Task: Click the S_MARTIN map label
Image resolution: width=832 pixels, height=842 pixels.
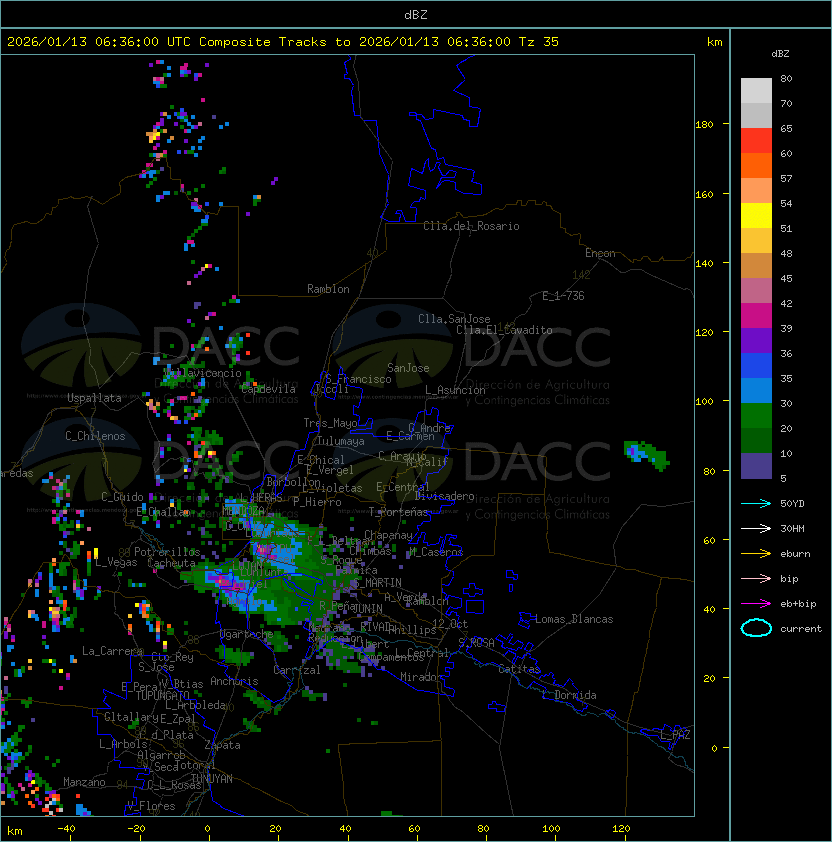Action: 378,583
